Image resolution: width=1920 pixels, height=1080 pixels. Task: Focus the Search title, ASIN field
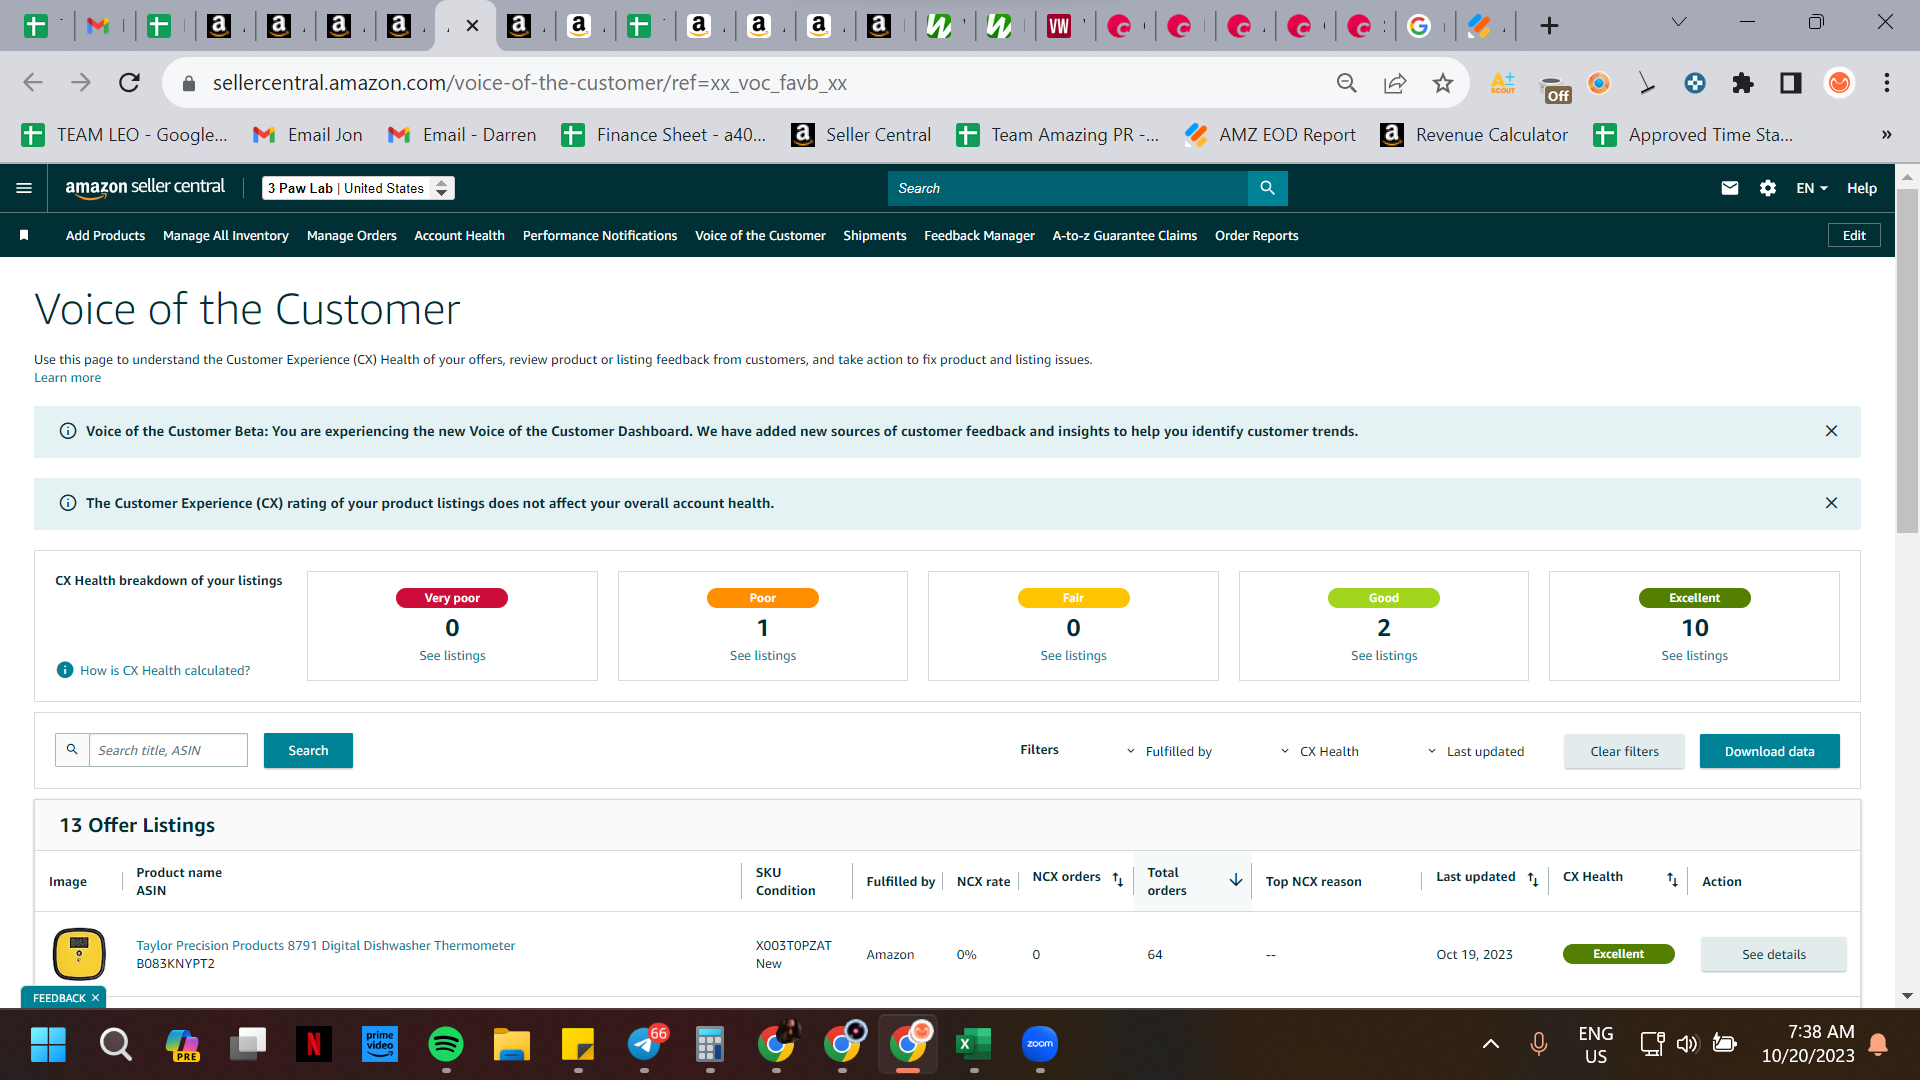click(x=168, y=750)
